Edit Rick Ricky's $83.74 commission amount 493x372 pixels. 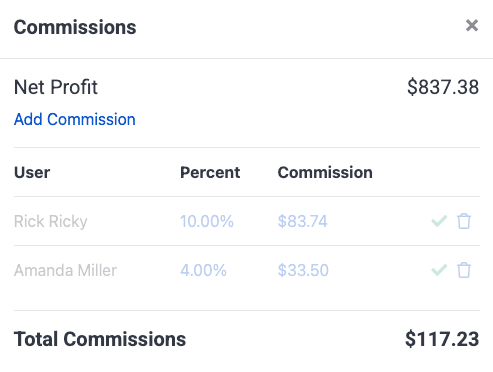tap(303, 221)
